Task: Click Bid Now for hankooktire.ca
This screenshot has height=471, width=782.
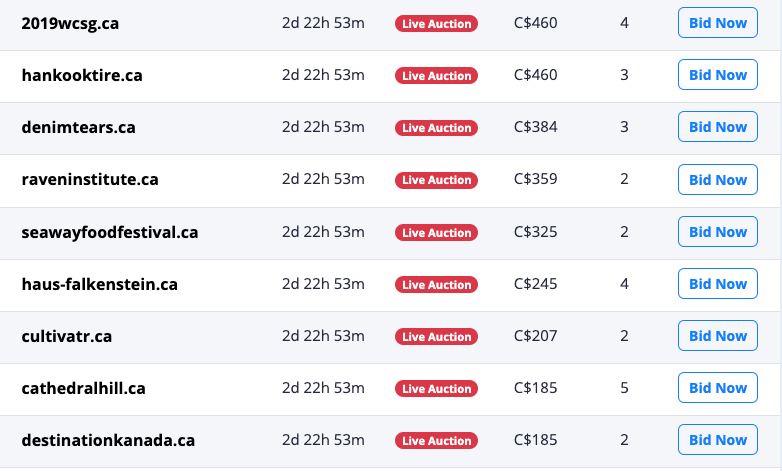Action: [718, 75]
